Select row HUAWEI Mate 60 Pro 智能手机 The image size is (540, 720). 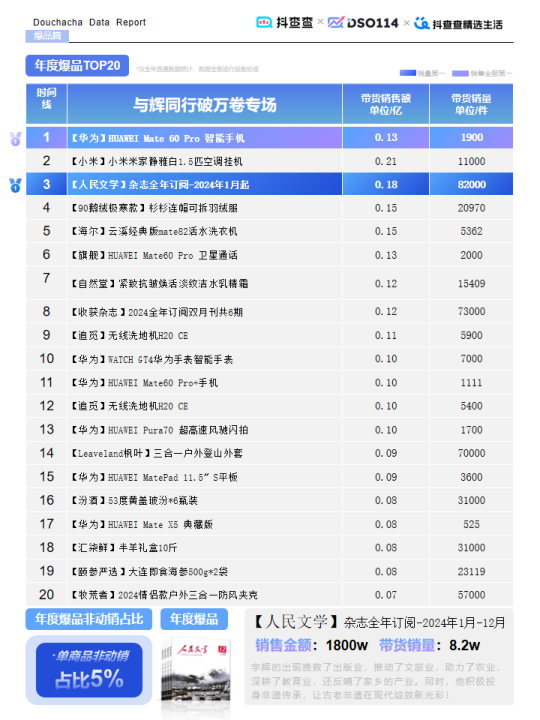tap(270, 137)
